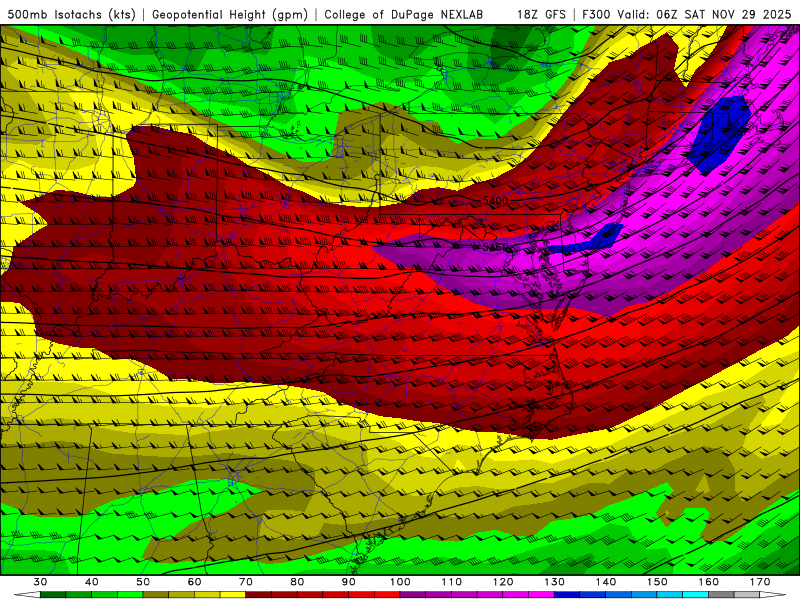Click the '170' label on the color bar
This screenshot has width=800, height=600.
[x=760, y=582]
